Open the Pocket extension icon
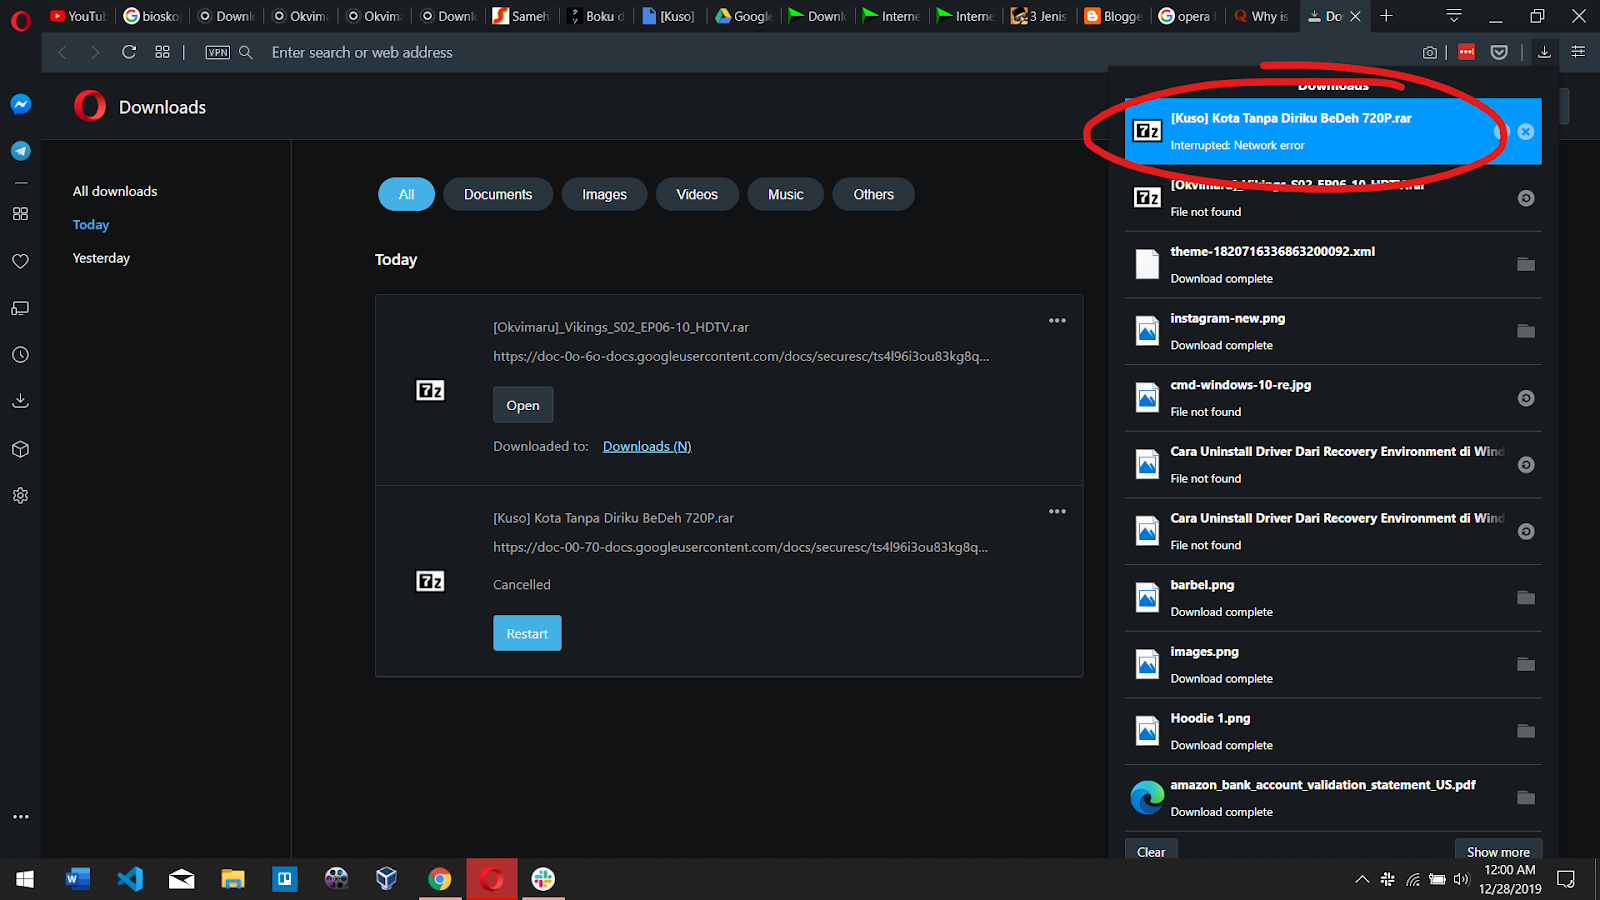 (x=1499, y=51)
